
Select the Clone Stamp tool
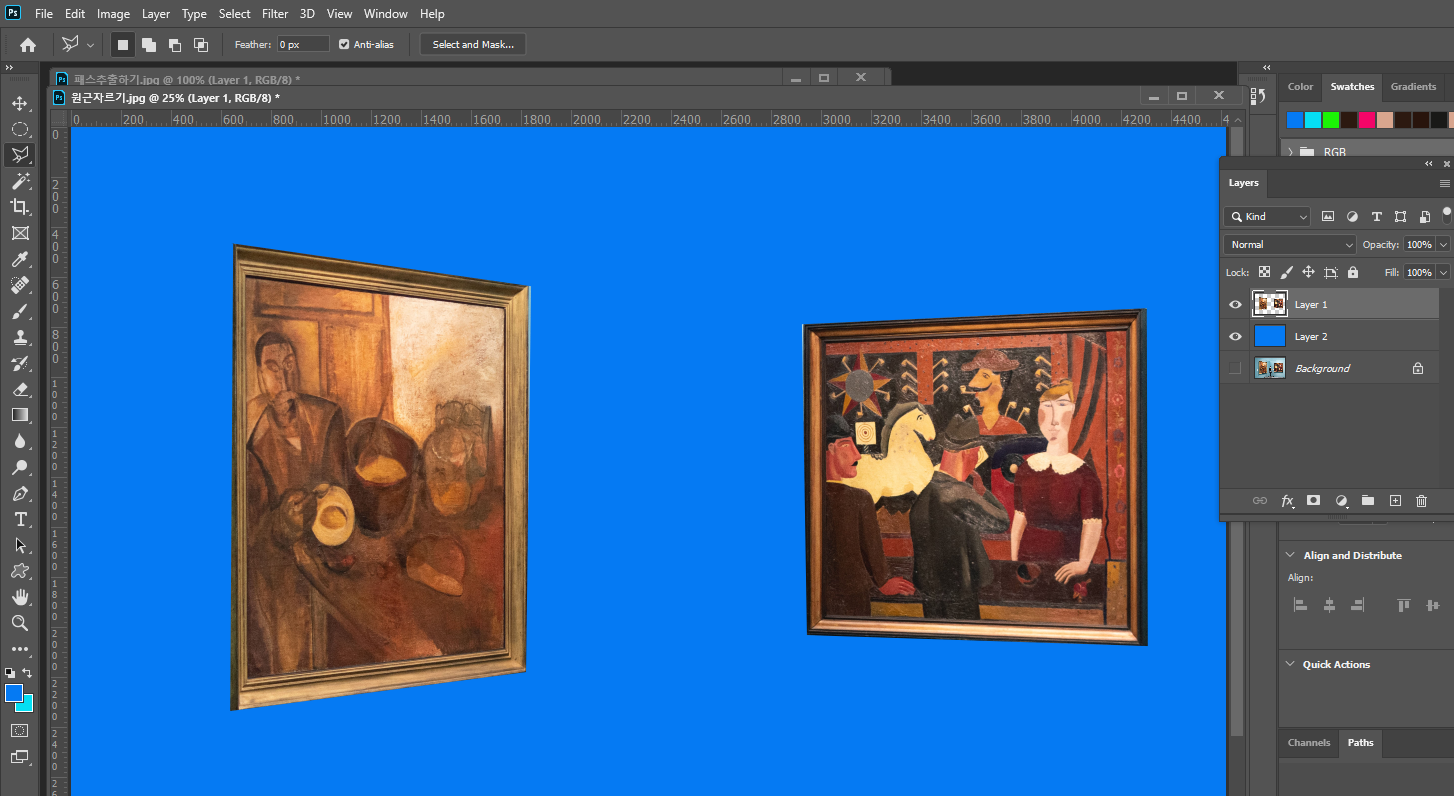pos(19,337)
